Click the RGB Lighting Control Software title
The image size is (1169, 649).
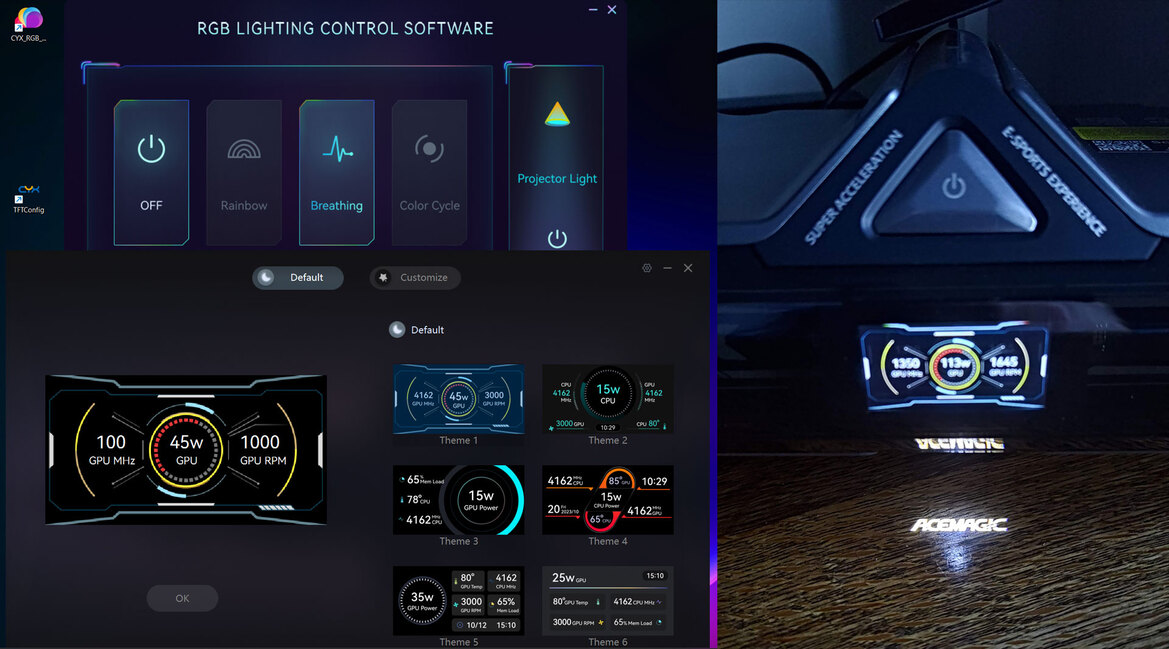click(x=345, y=28)
